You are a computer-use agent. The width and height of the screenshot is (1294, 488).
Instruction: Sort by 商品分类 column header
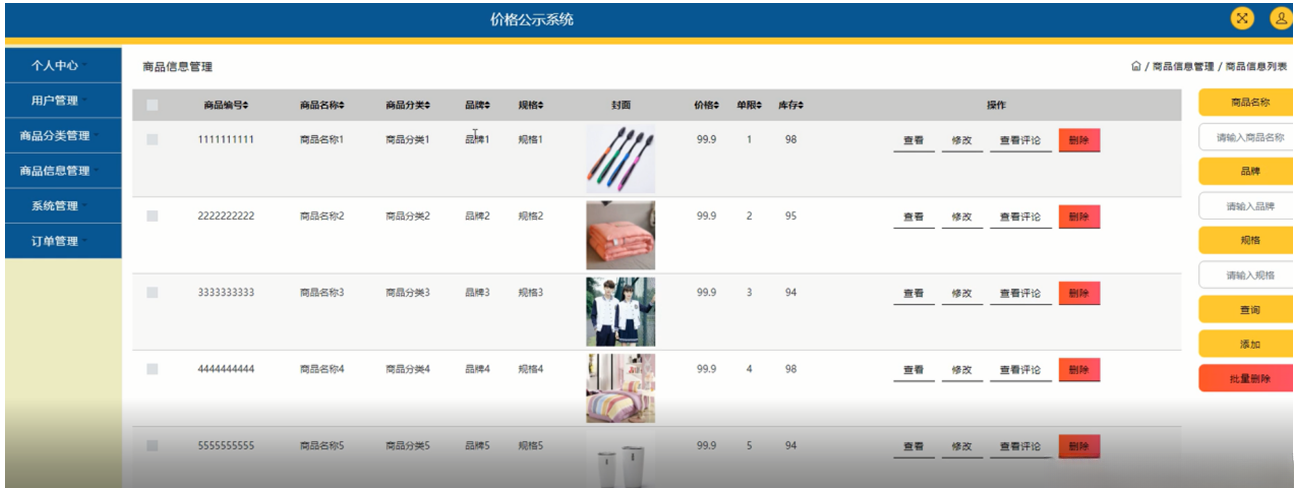tap(409, 105)
